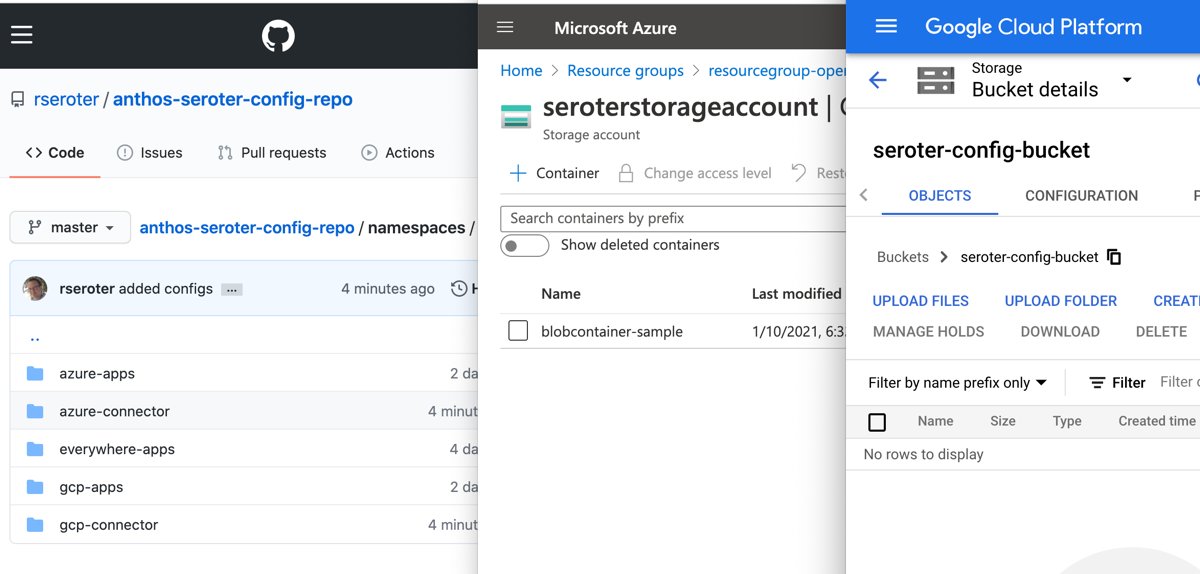This screenshot has width=1200, height=574.
Task: Open Resource groups breadcrumb in Azure
Action: click(x=625, y=71)
